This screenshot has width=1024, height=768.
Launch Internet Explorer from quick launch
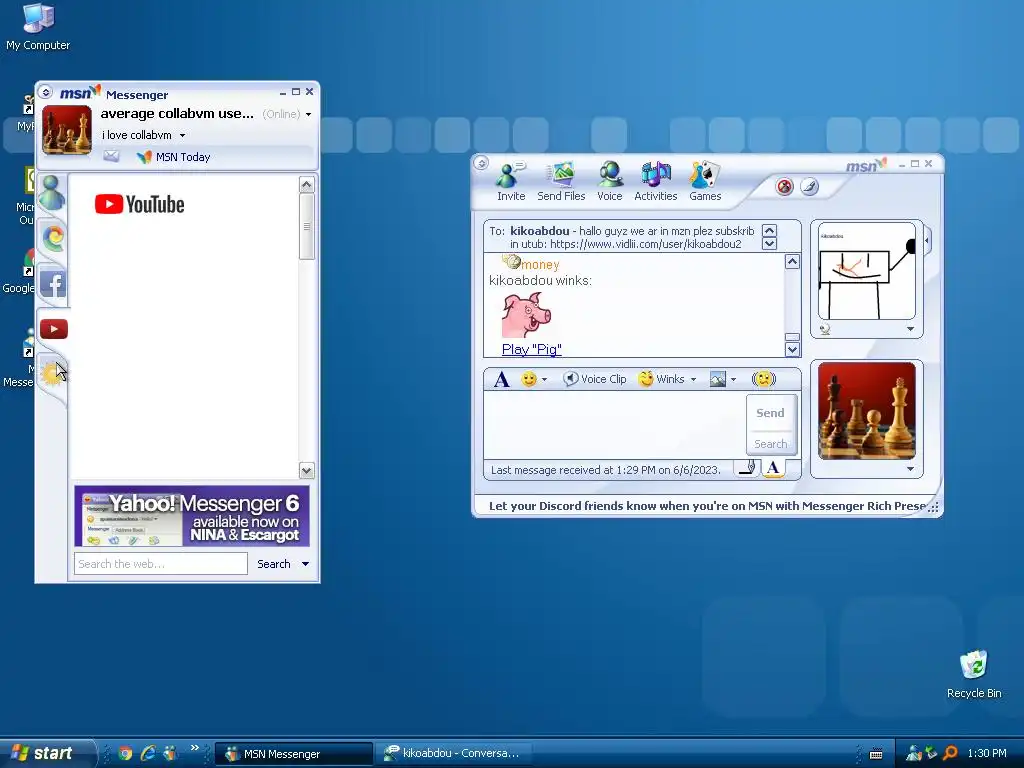pyautogui.click(x=148, y=753)
